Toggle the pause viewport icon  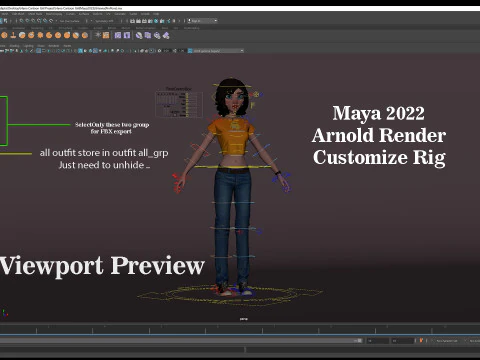click(174, 21)
